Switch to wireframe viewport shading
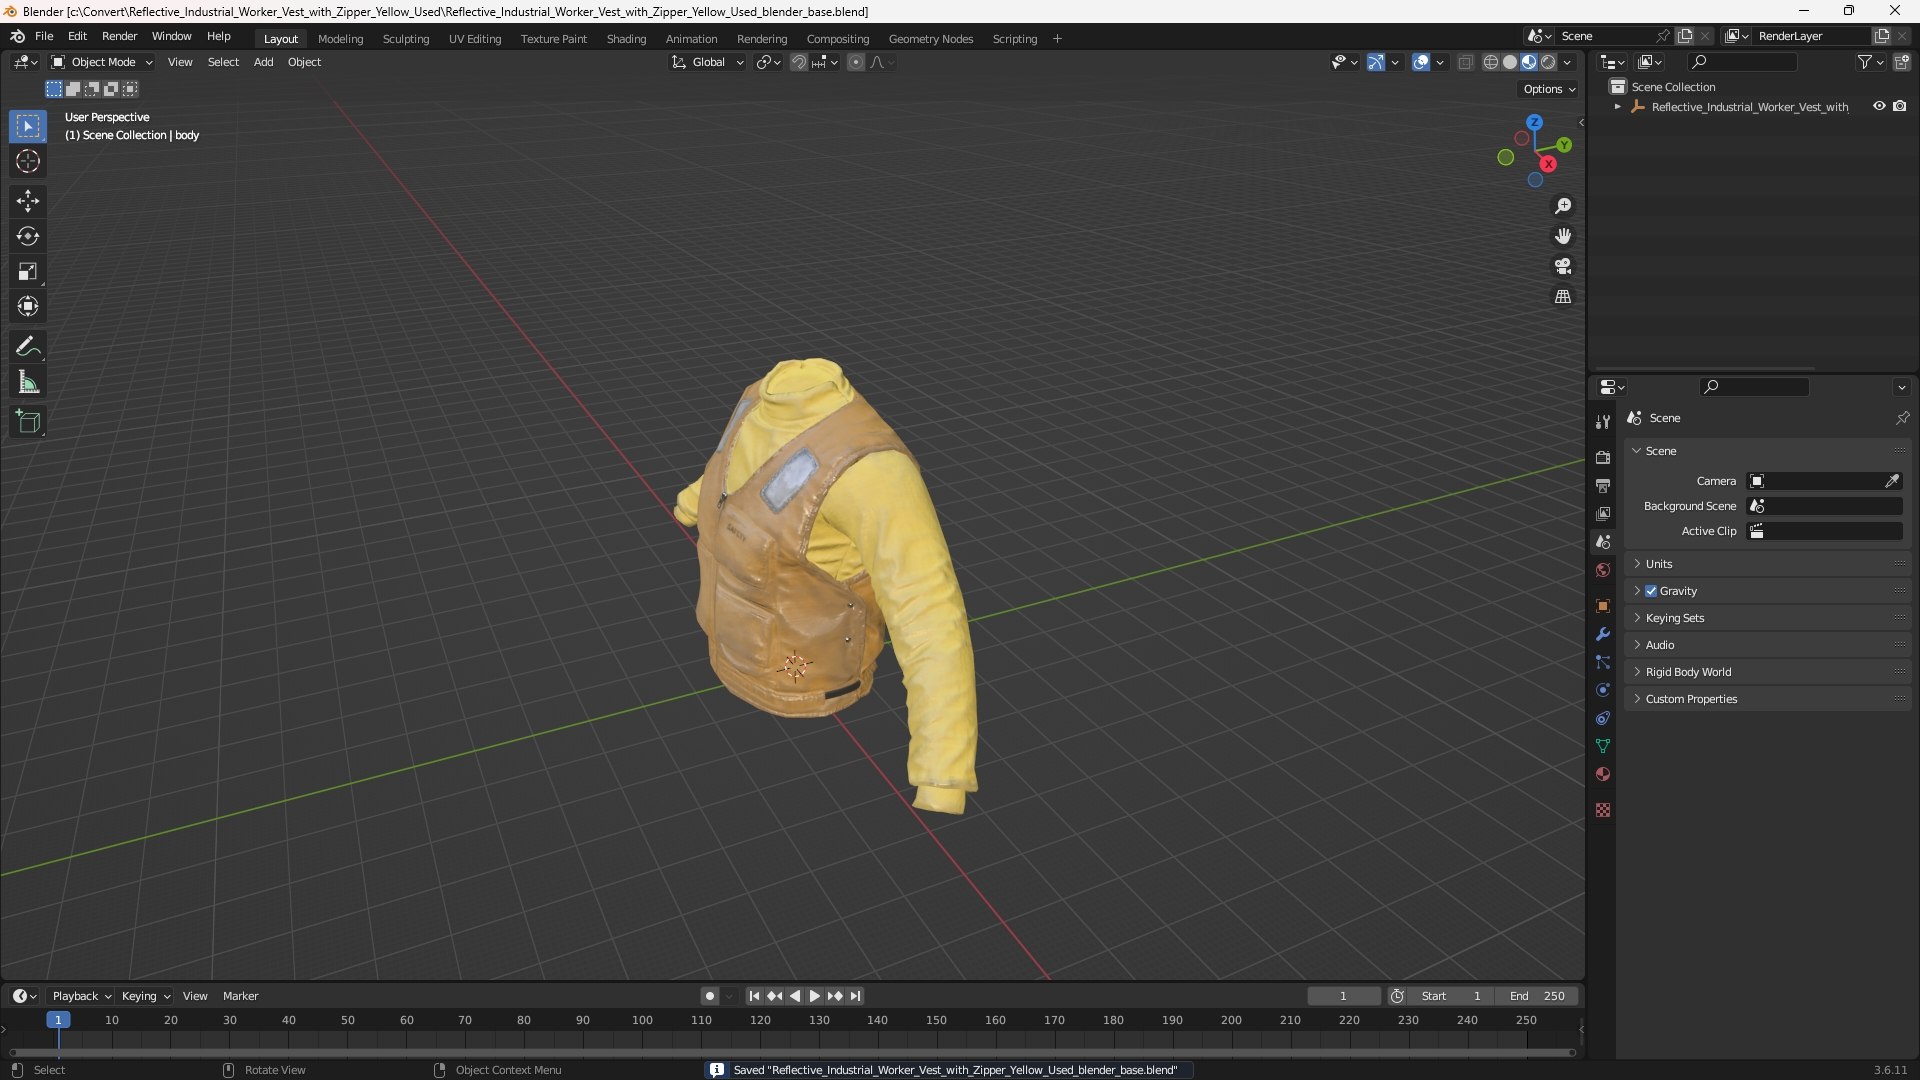The width and height of the screenshot is (1920, 1080). pyautogui.click(x=1491, y=62)
